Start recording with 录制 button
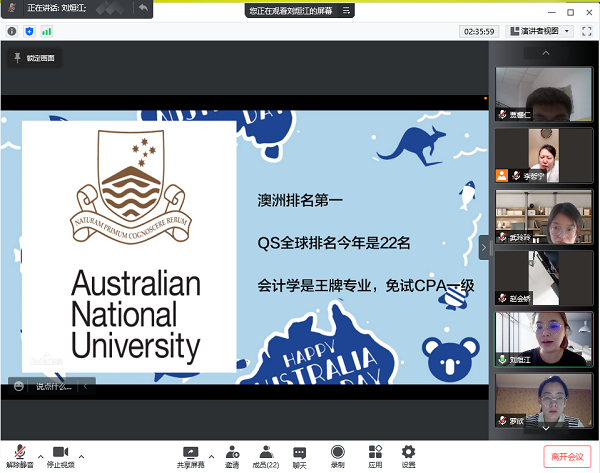The height and width of the screenshot is (473, 600). (x=338, y=455)
